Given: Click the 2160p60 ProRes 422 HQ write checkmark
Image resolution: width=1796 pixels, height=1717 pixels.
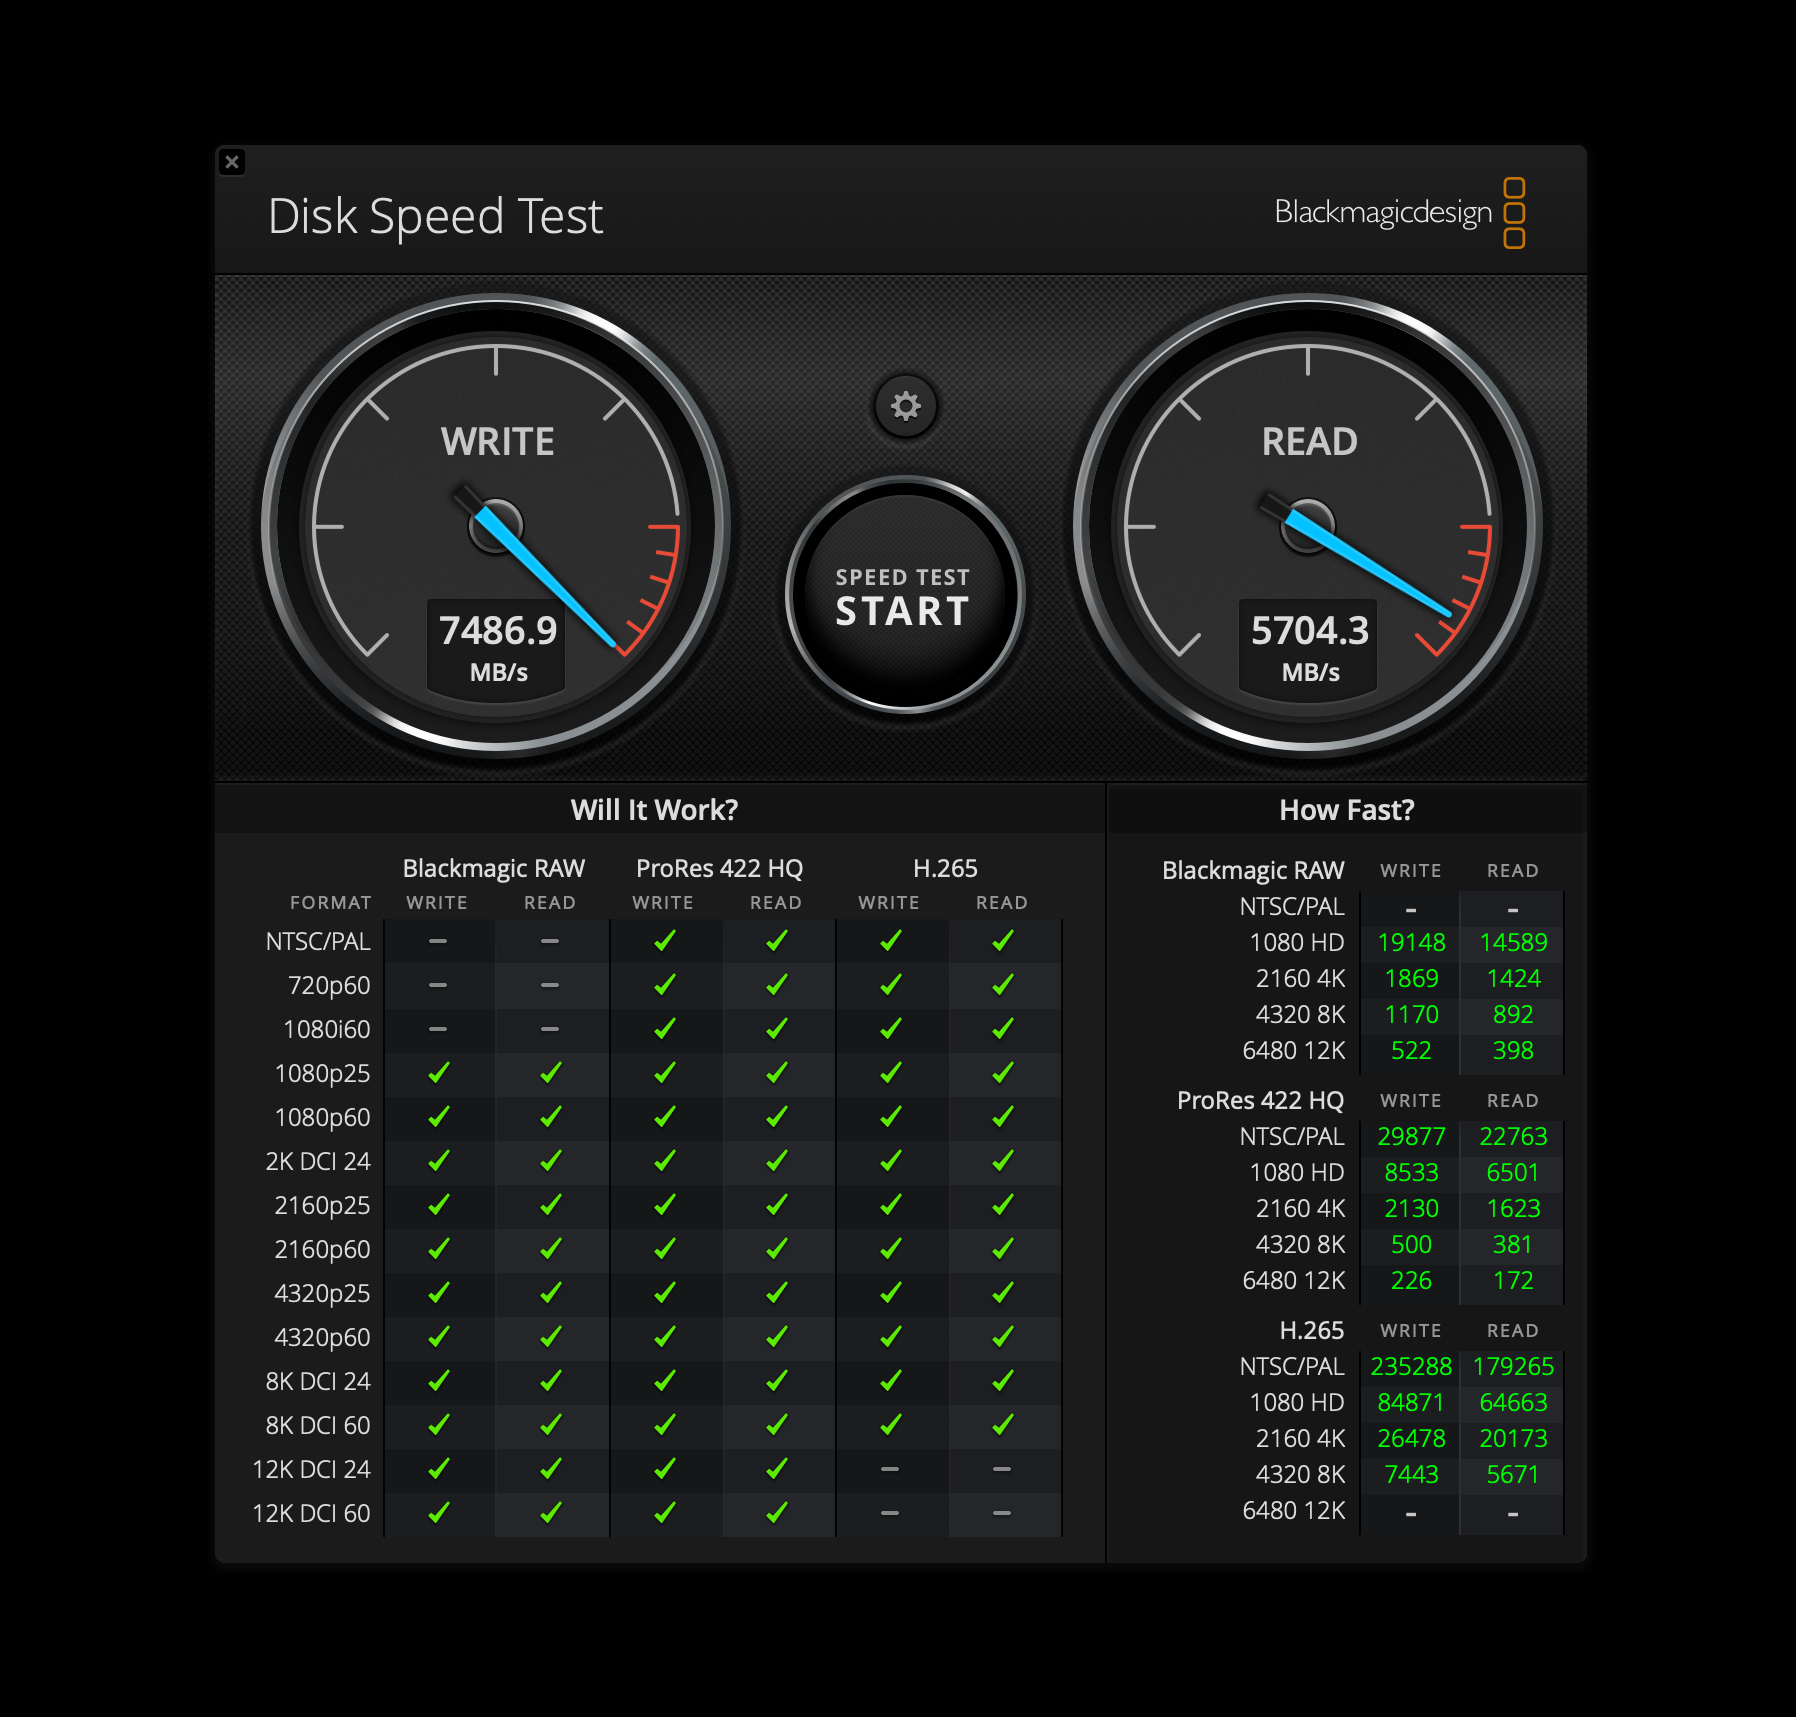Looking at the screenshot, I should coord(664,1249).
